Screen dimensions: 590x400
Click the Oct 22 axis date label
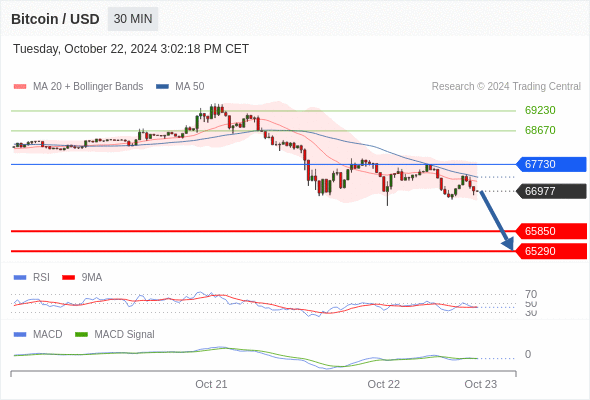383,384
